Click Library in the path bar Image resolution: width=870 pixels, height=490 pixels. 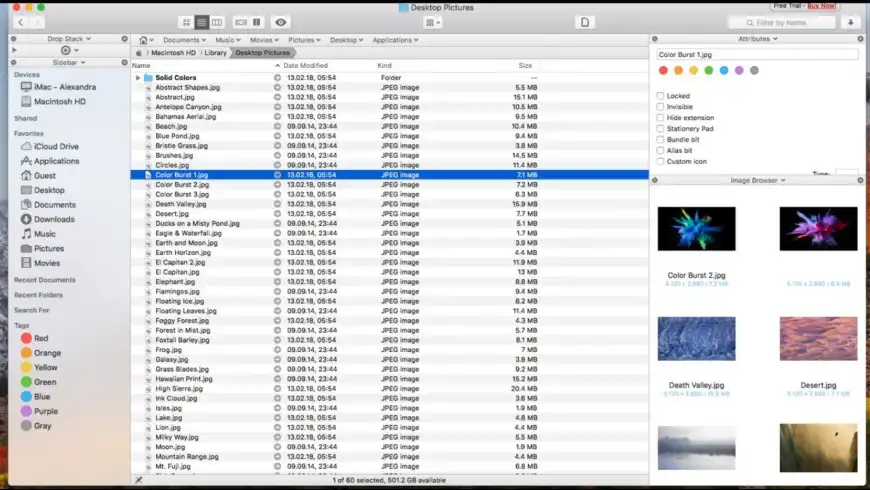pos(215,53)
